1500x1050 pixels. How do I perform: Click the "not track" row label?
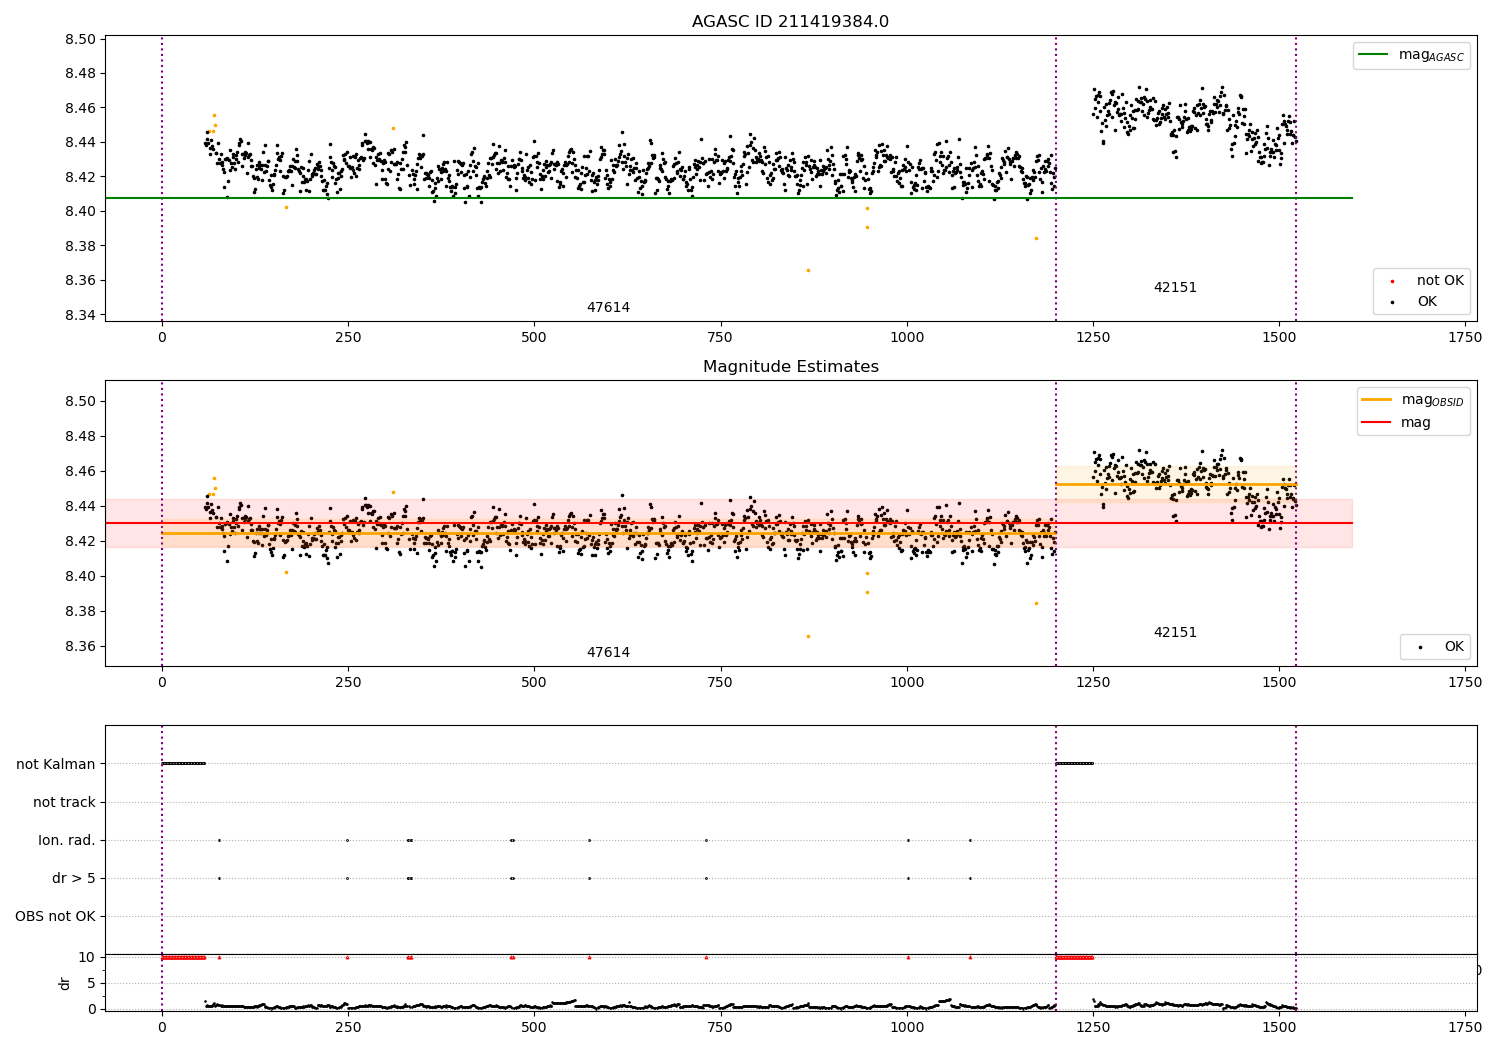click(x=64, y=802)
